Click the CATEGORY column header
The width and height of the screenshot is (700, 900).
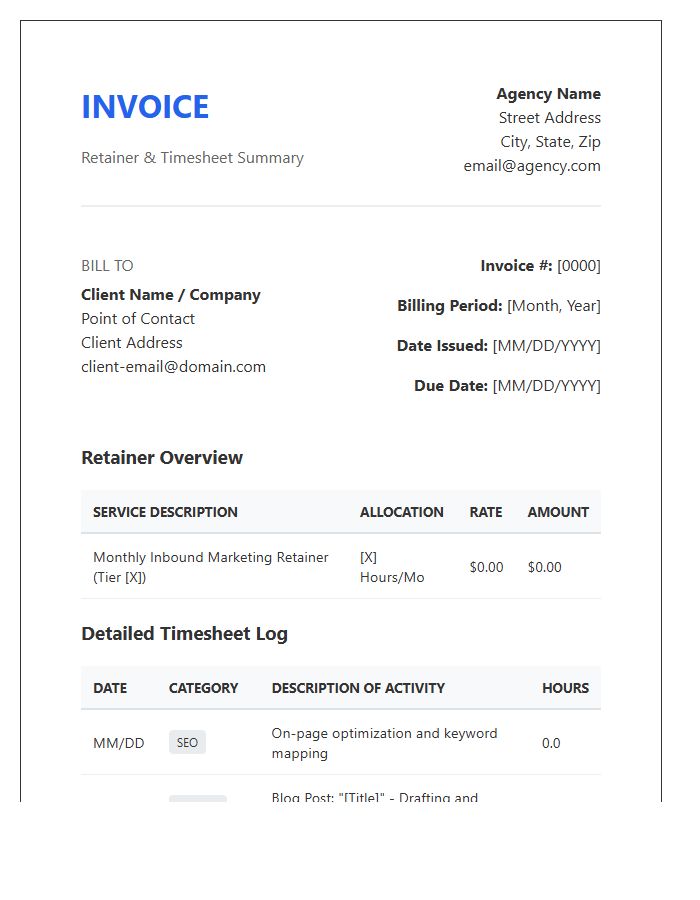[x=203, y=688]
